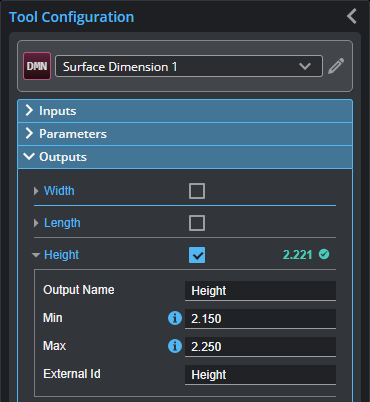Screen dimensions: 370x402
Task: Collapse the Outputs section
Action: click(185, 157)
